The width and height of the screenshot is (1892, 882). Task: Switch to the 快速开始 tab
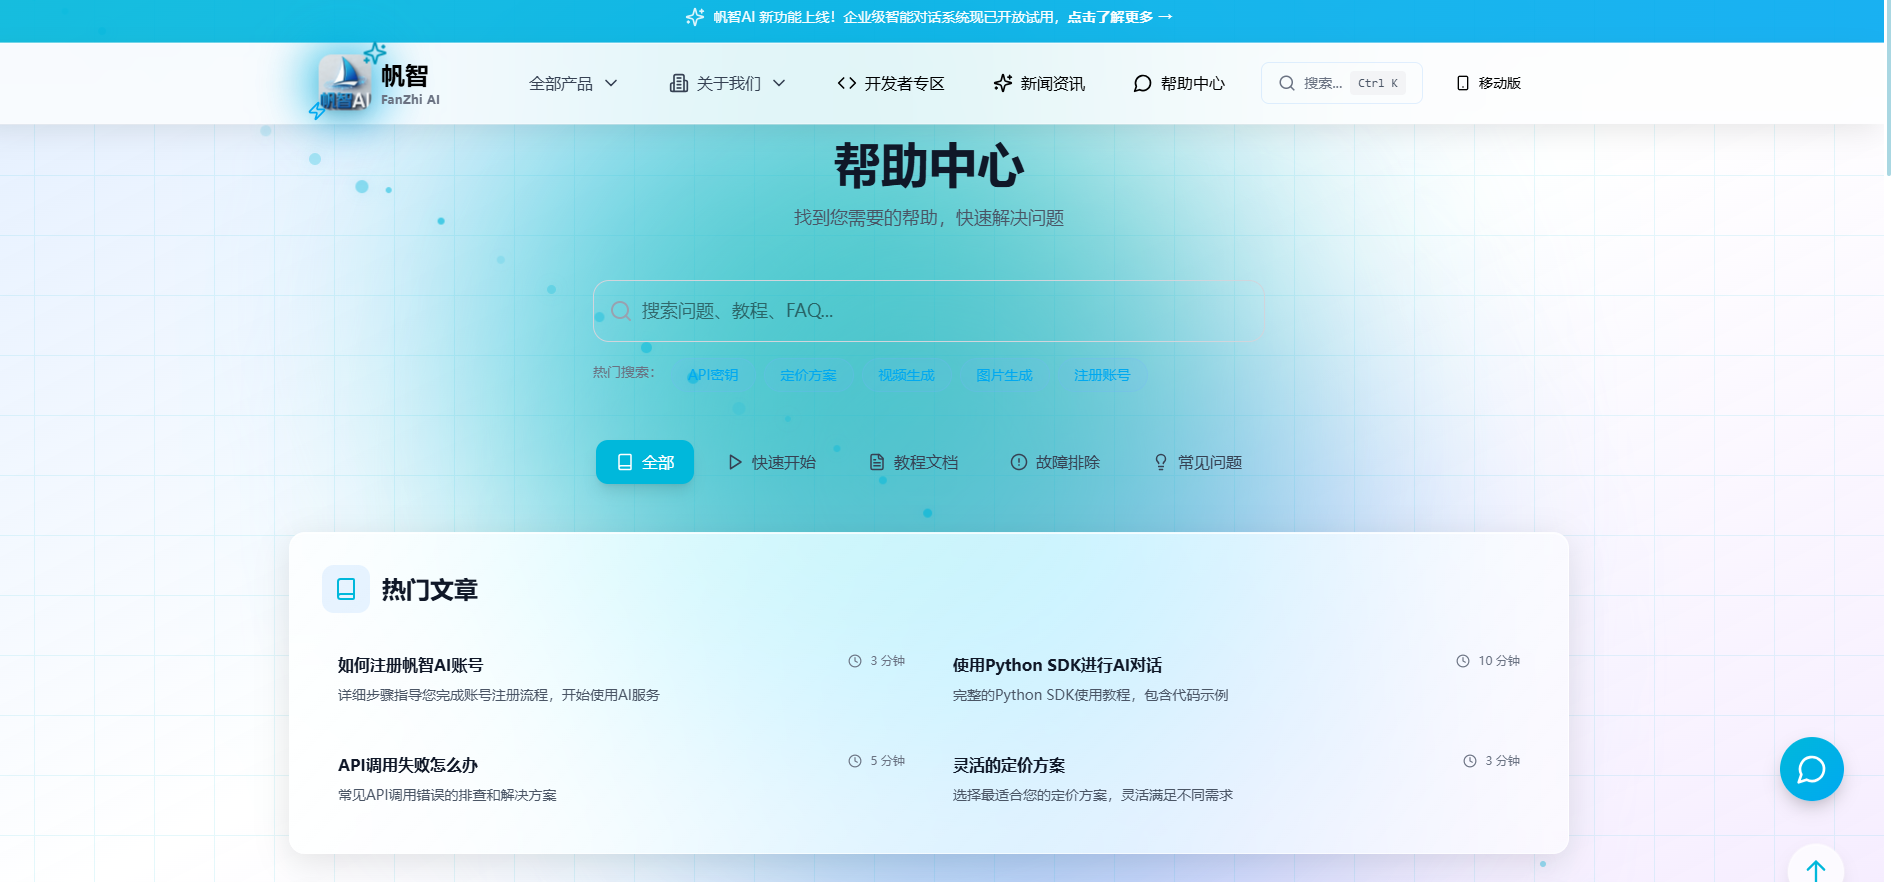click(x=771, y=462)
